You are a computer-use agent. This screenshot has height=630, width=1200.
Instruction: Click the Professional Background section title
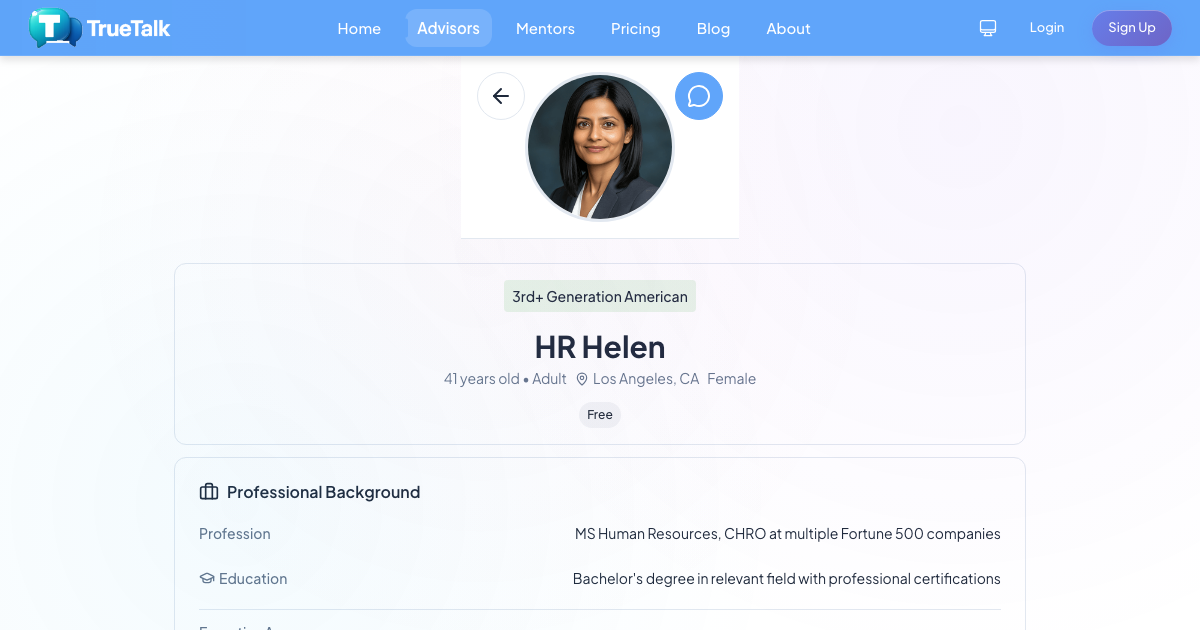pos(323,492)
